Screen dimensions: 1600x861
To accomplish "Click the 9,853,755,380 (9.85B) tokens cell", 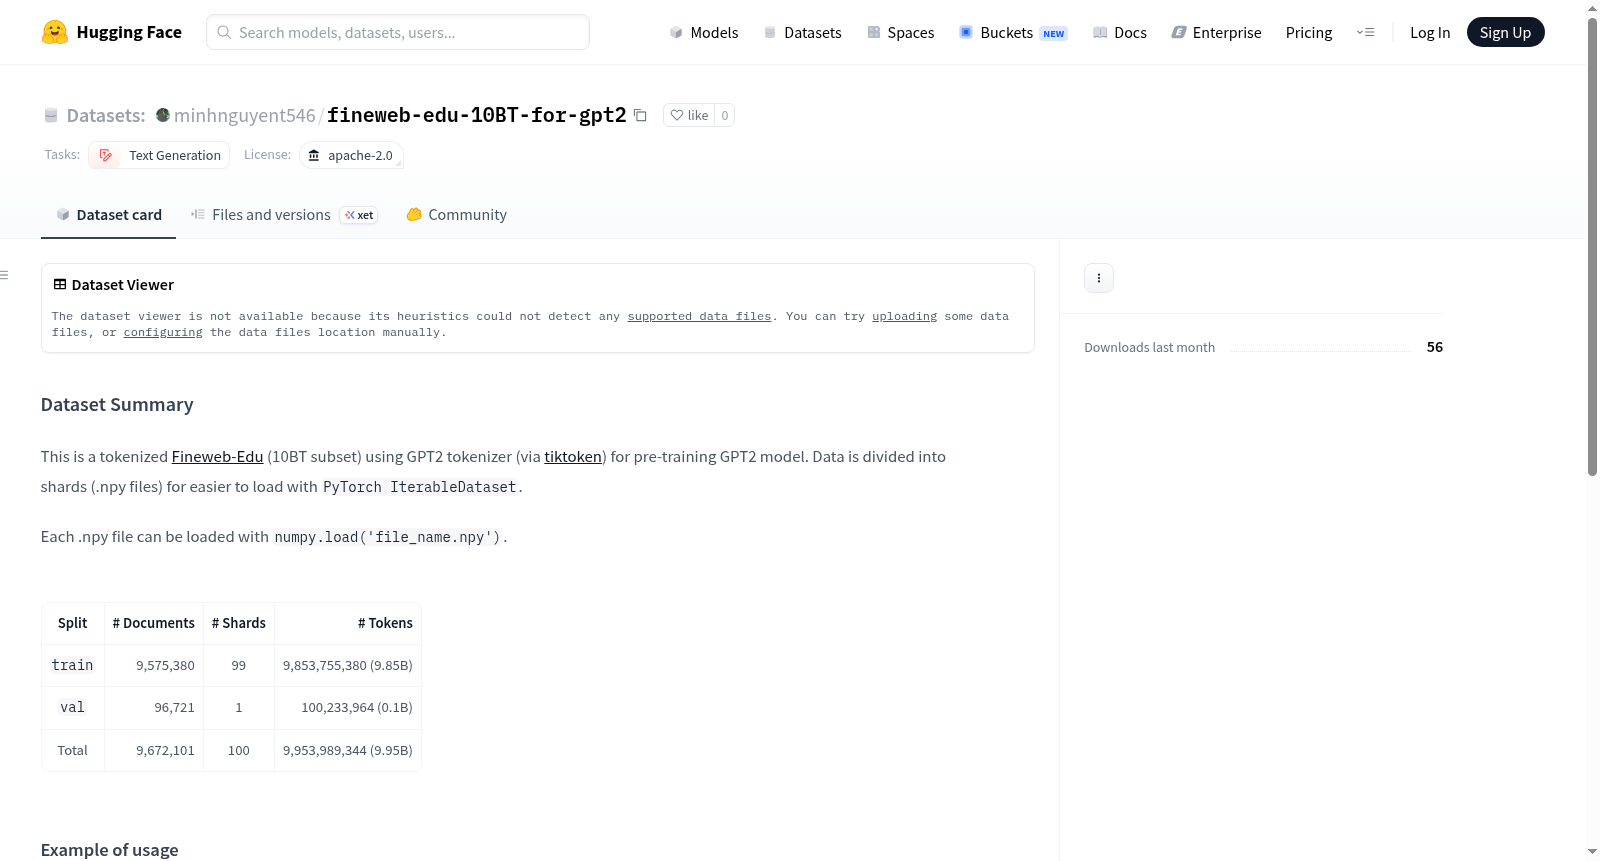I will pyautogui.click(x=348, y=665).
